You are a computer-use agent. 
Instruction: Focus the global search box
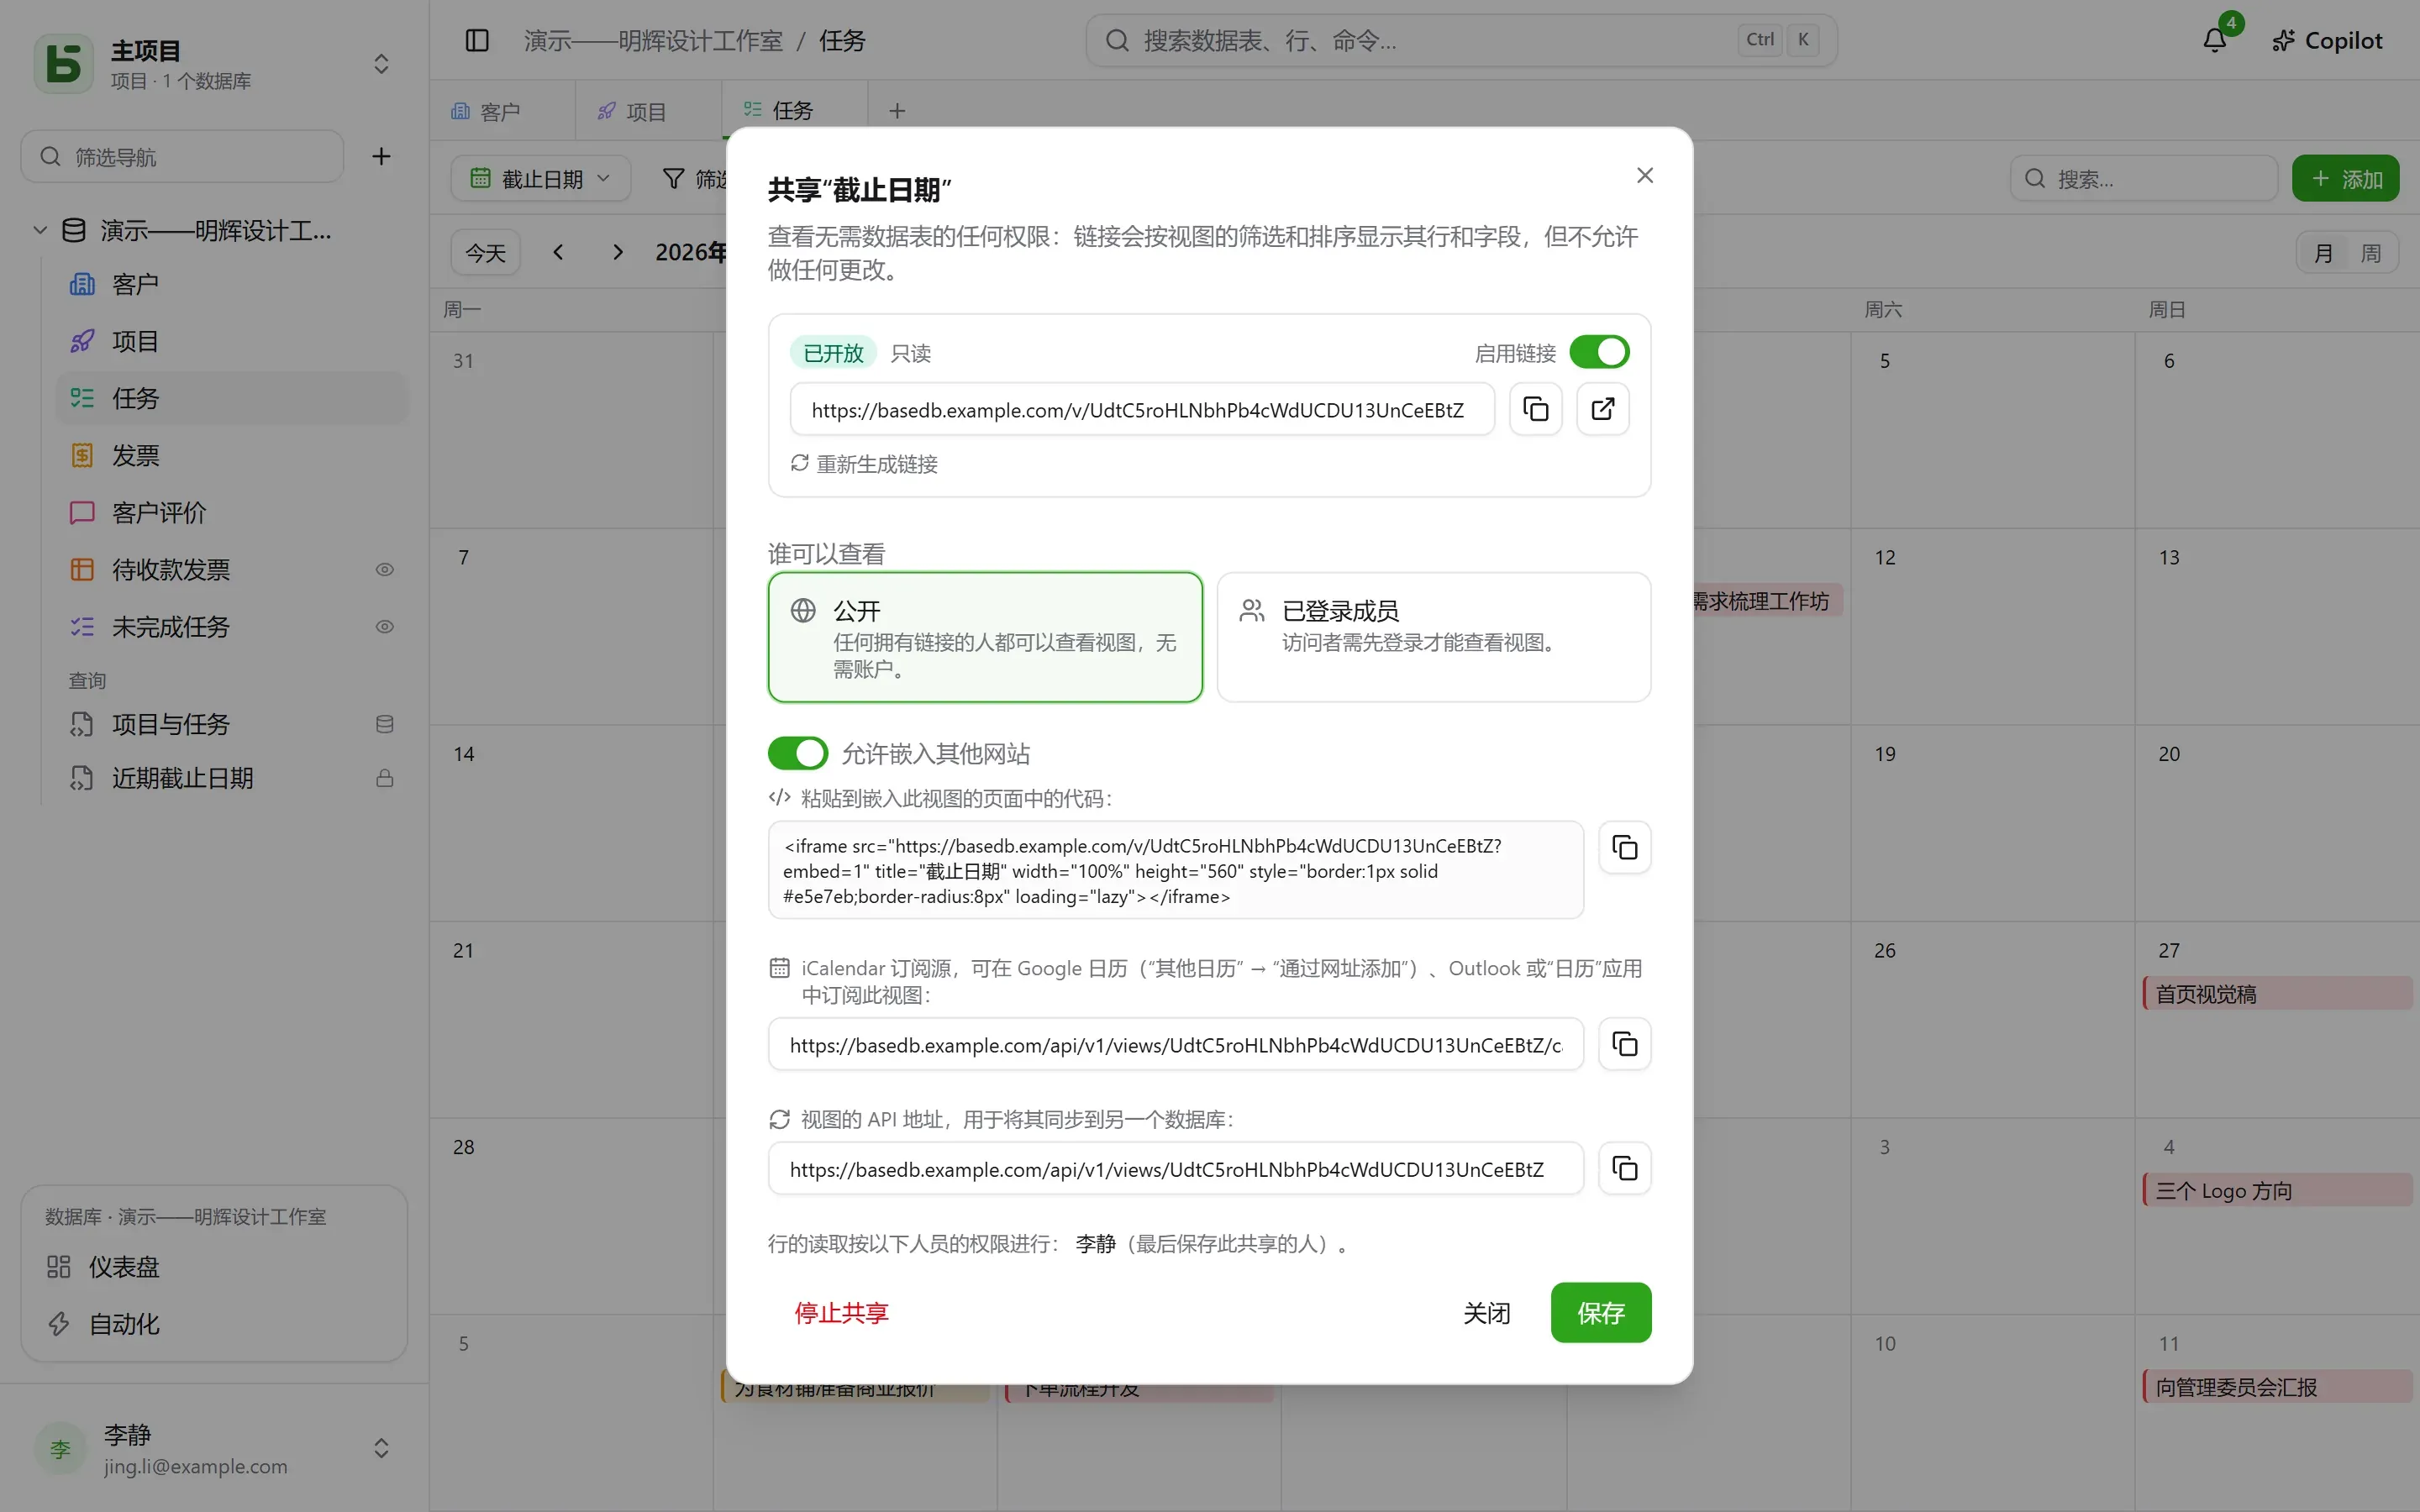click(x=1461, y=41)
